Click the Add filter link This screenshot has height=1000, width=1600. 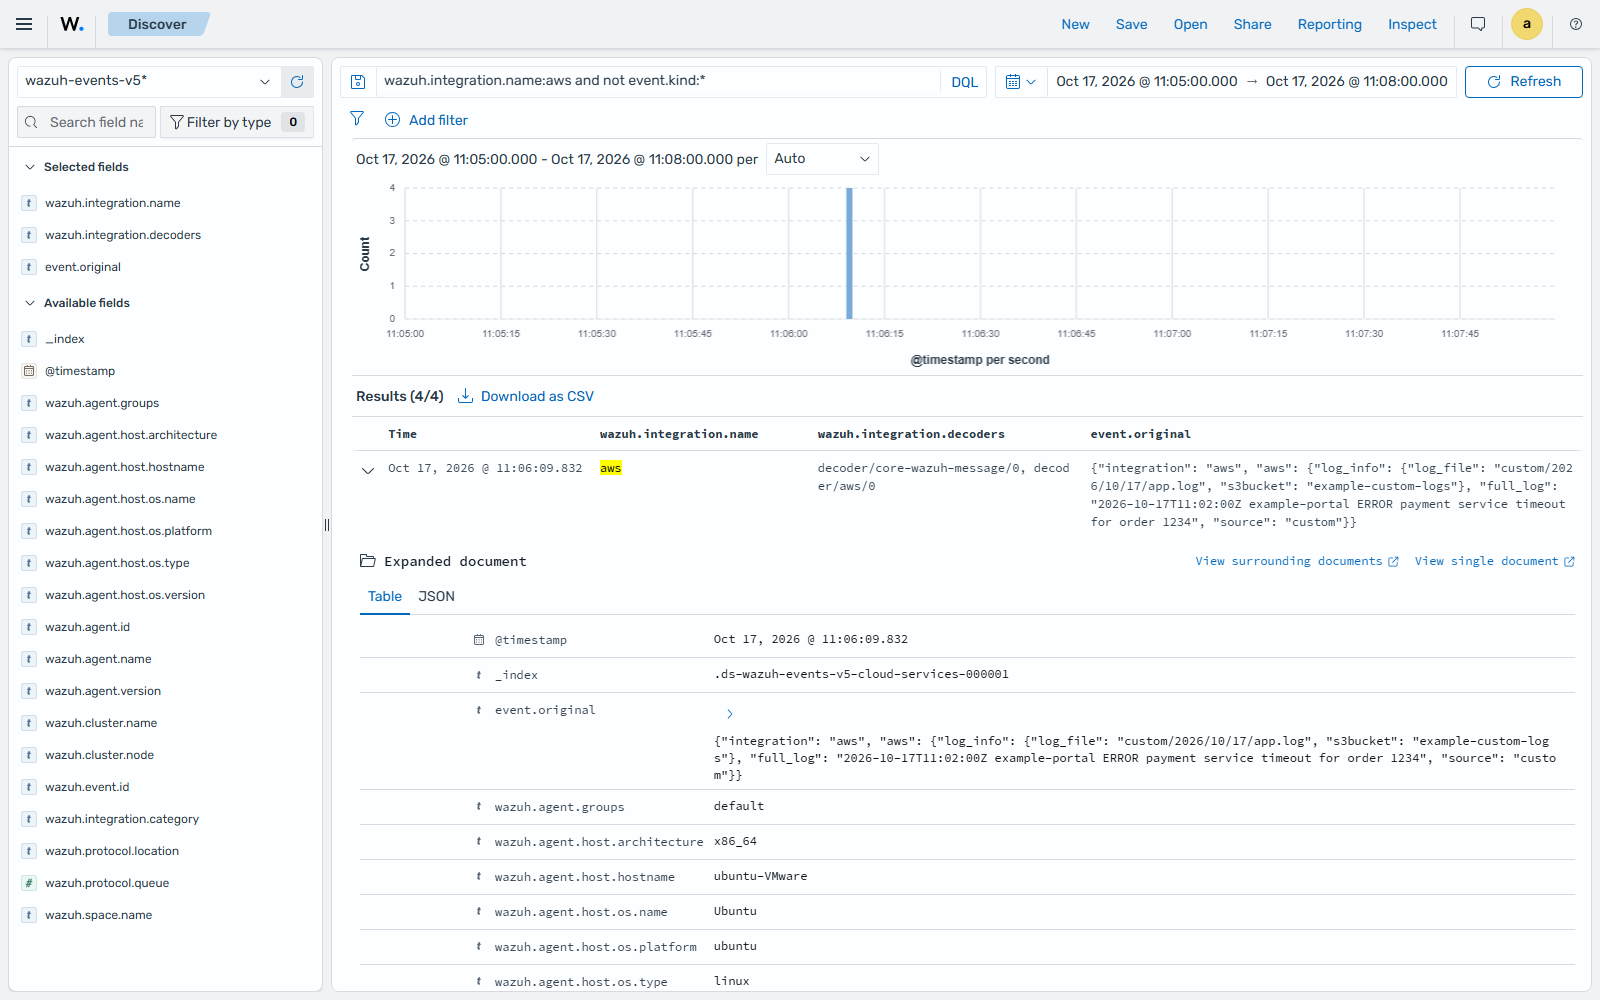pos(427,120)
